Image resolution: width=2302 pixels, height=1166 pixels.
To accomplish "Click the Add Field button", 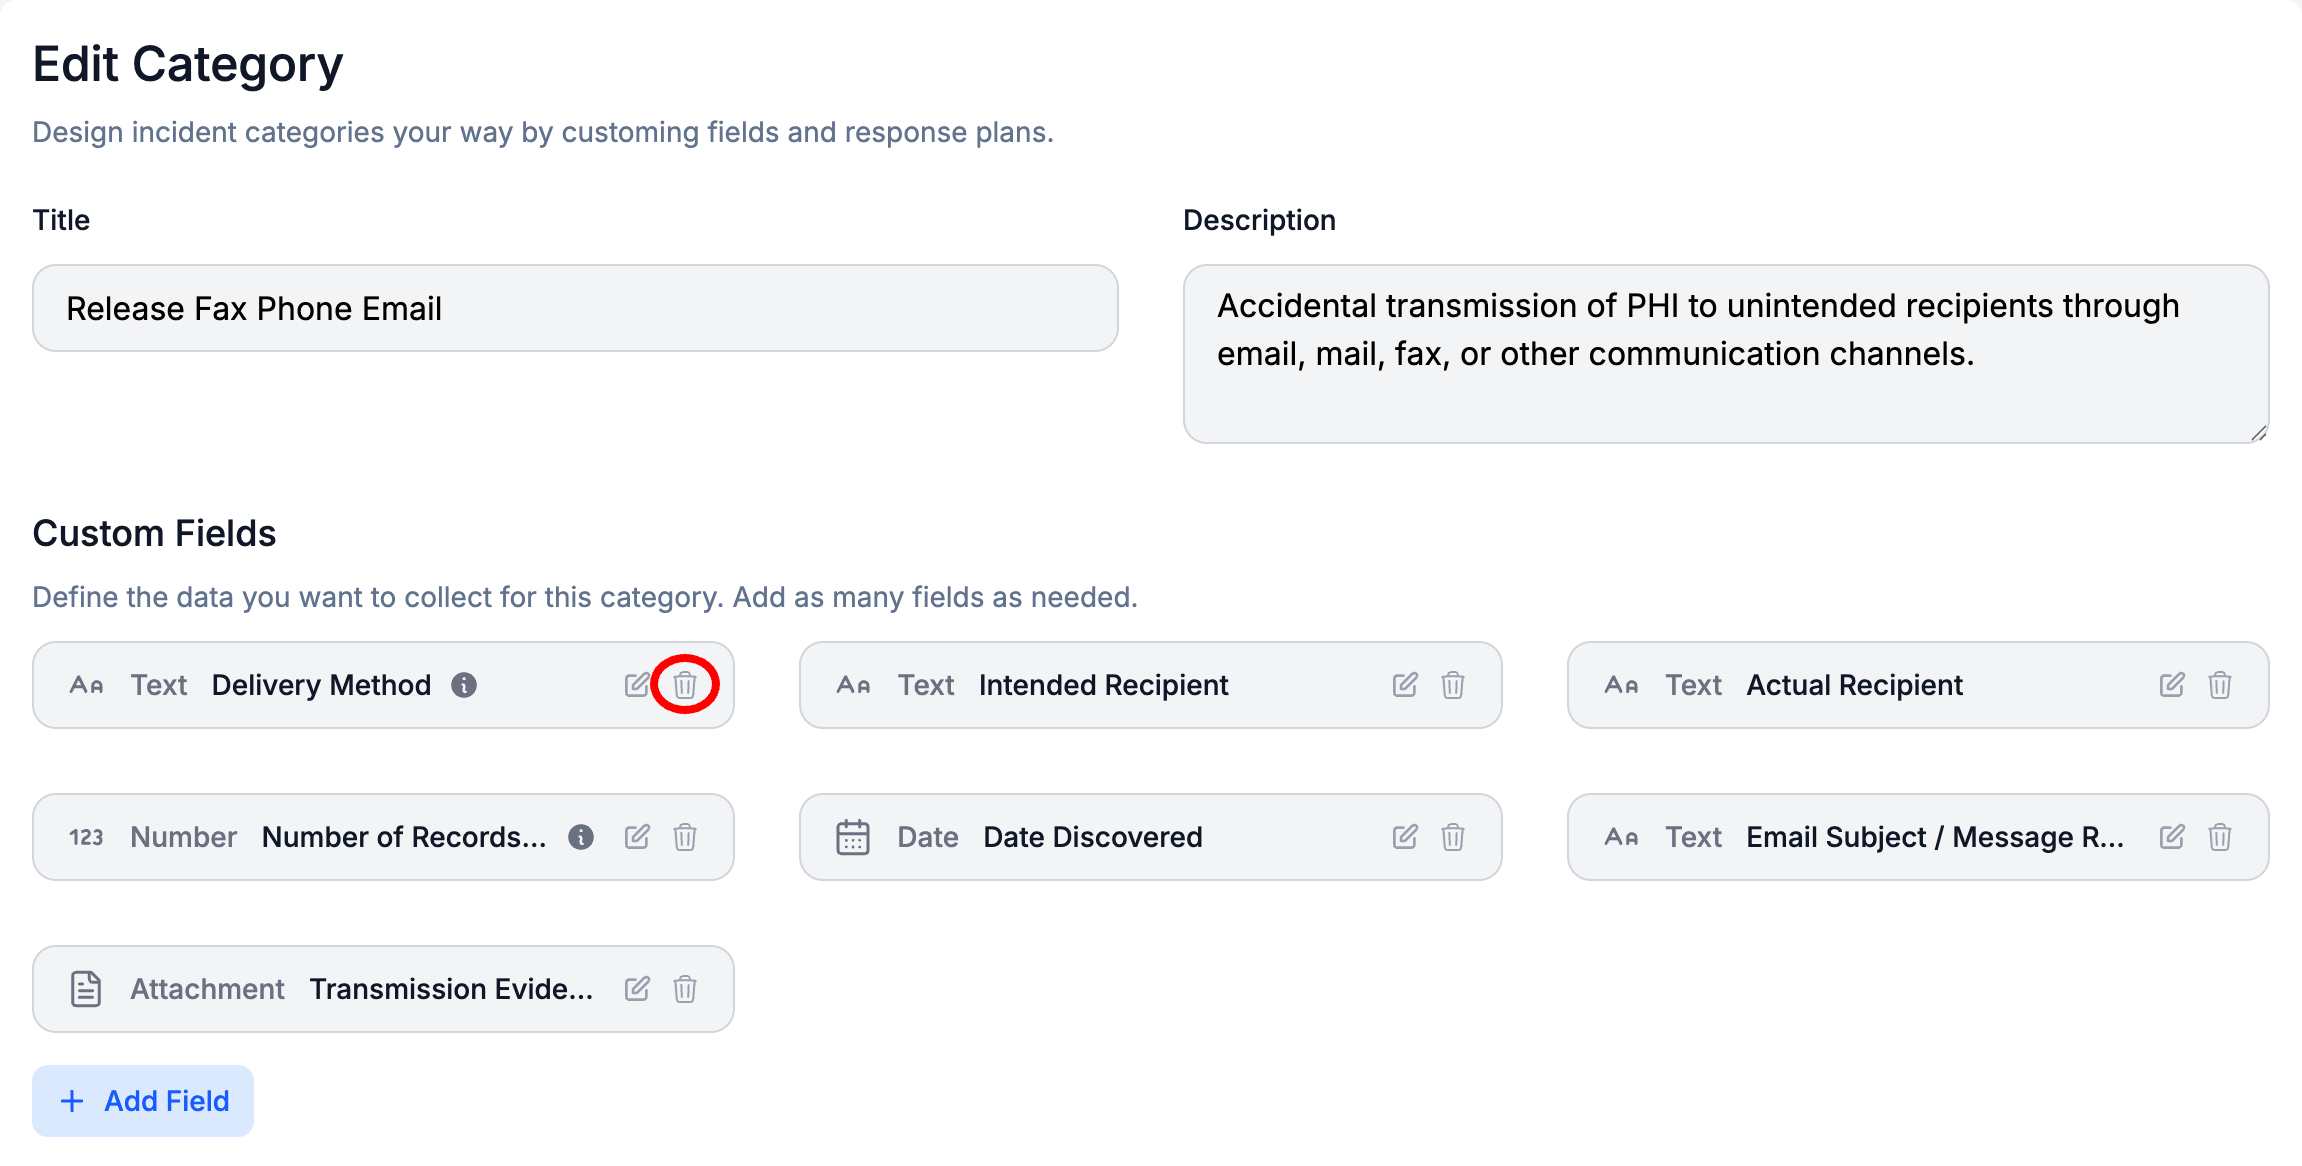I will point(143,1101).
